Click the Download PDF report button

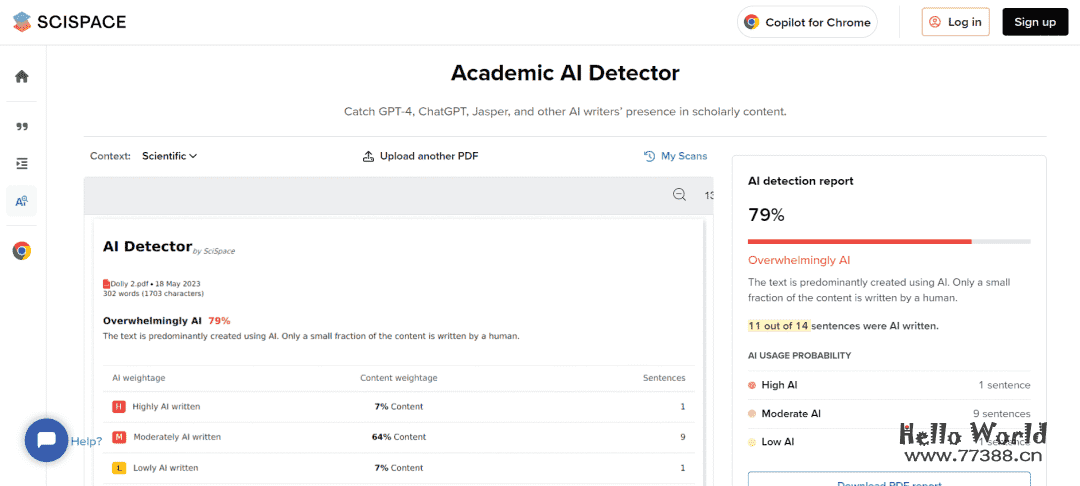point(889,479)
